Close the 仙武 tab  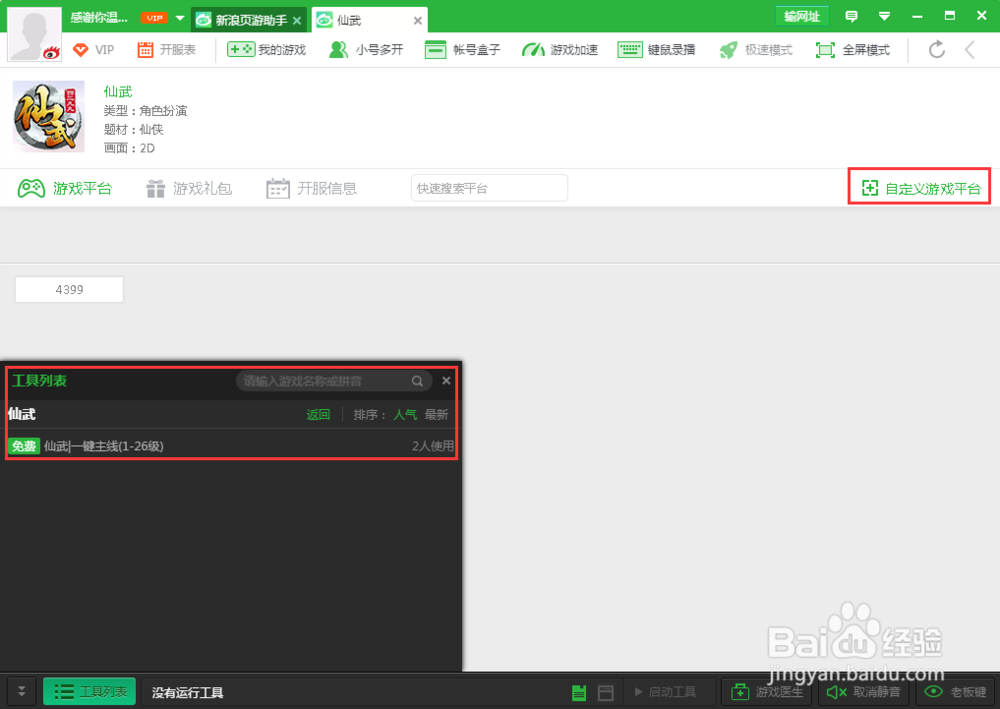click(x=418, y=21)
